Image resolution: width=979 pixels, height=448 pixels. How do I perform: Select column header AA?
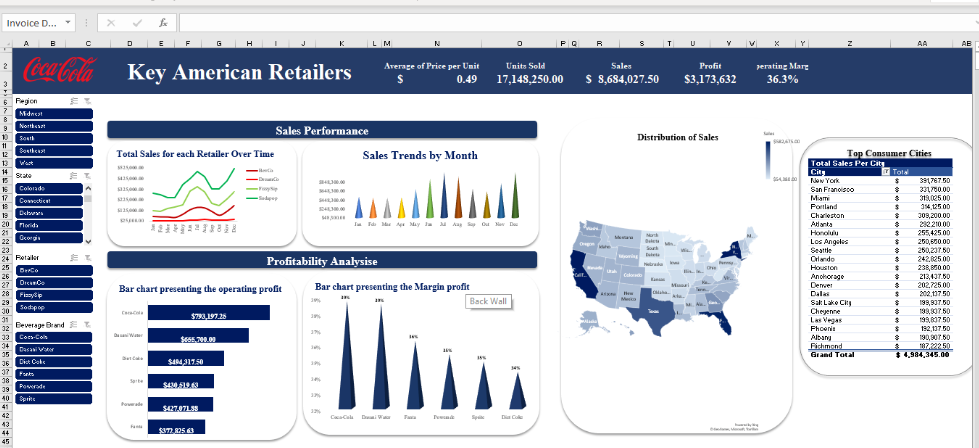point(922,44)
